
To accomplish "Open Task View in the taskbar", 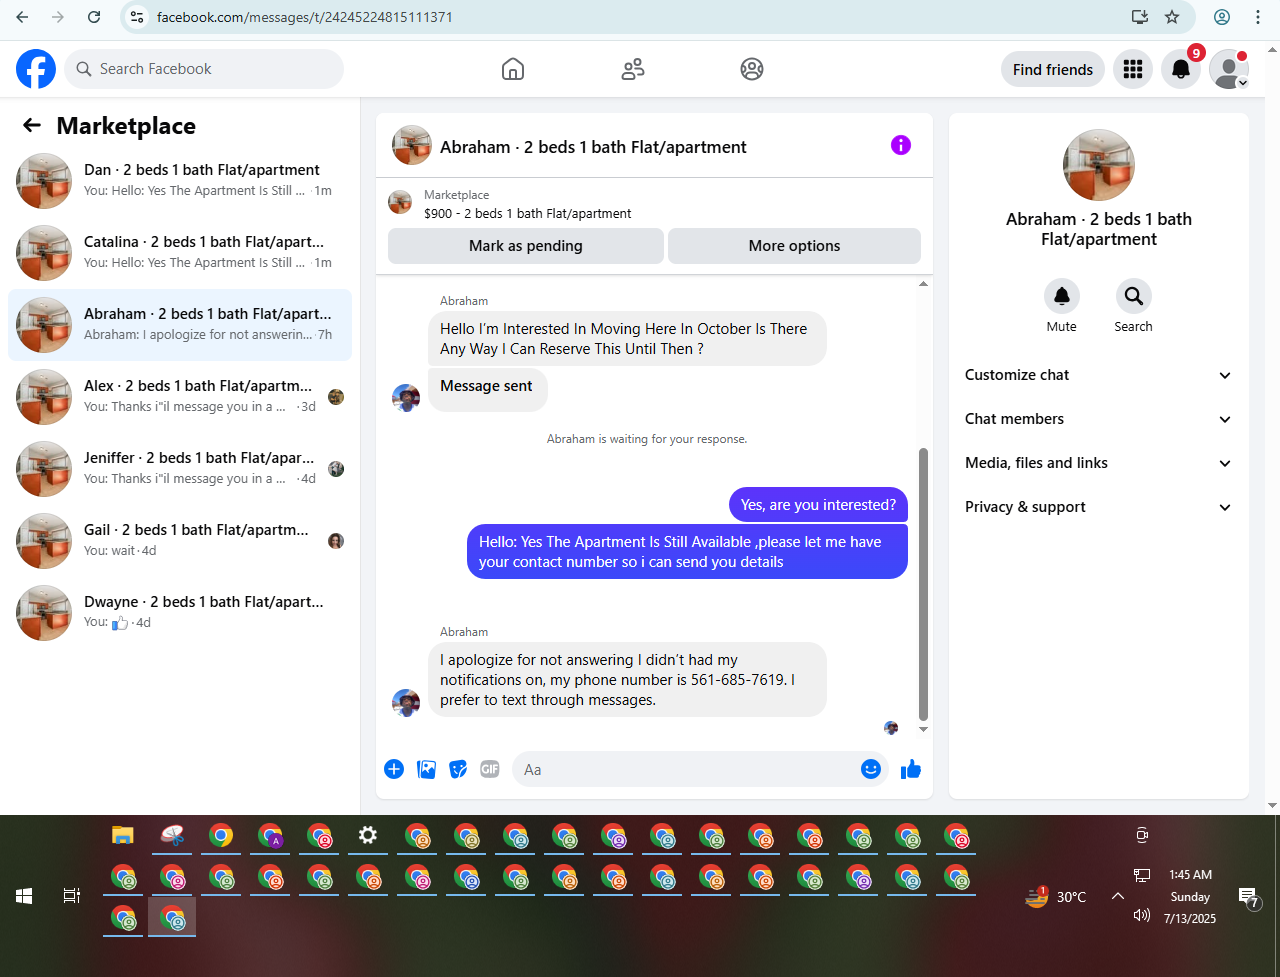I will click(x=71, y=896).
